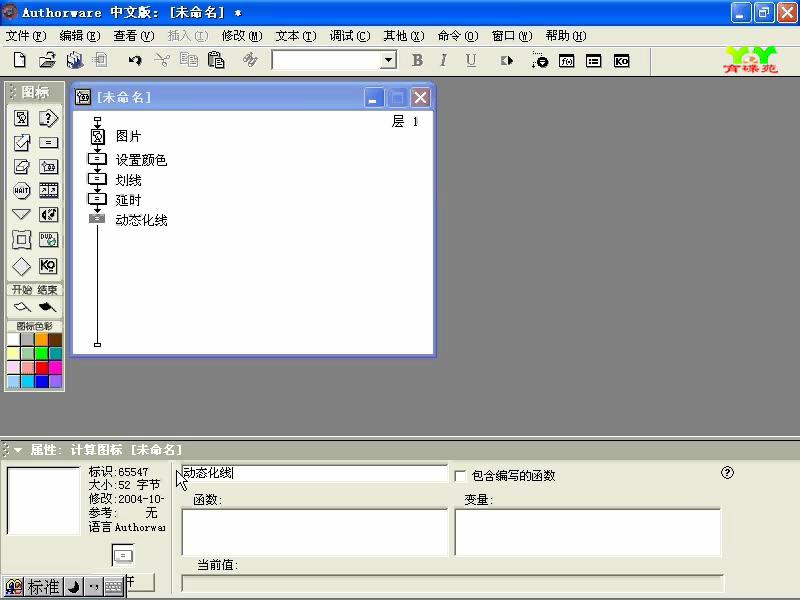This screenshot has height=600, width=800.
Task: Click the icon name field containing 动态化线
Action: [314, 473]
